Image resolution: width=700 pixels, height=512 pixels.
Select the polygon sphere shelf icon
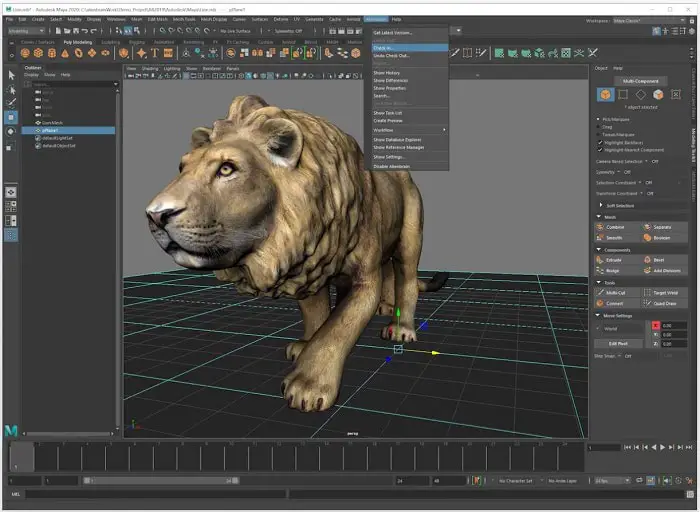coord(25,53)
